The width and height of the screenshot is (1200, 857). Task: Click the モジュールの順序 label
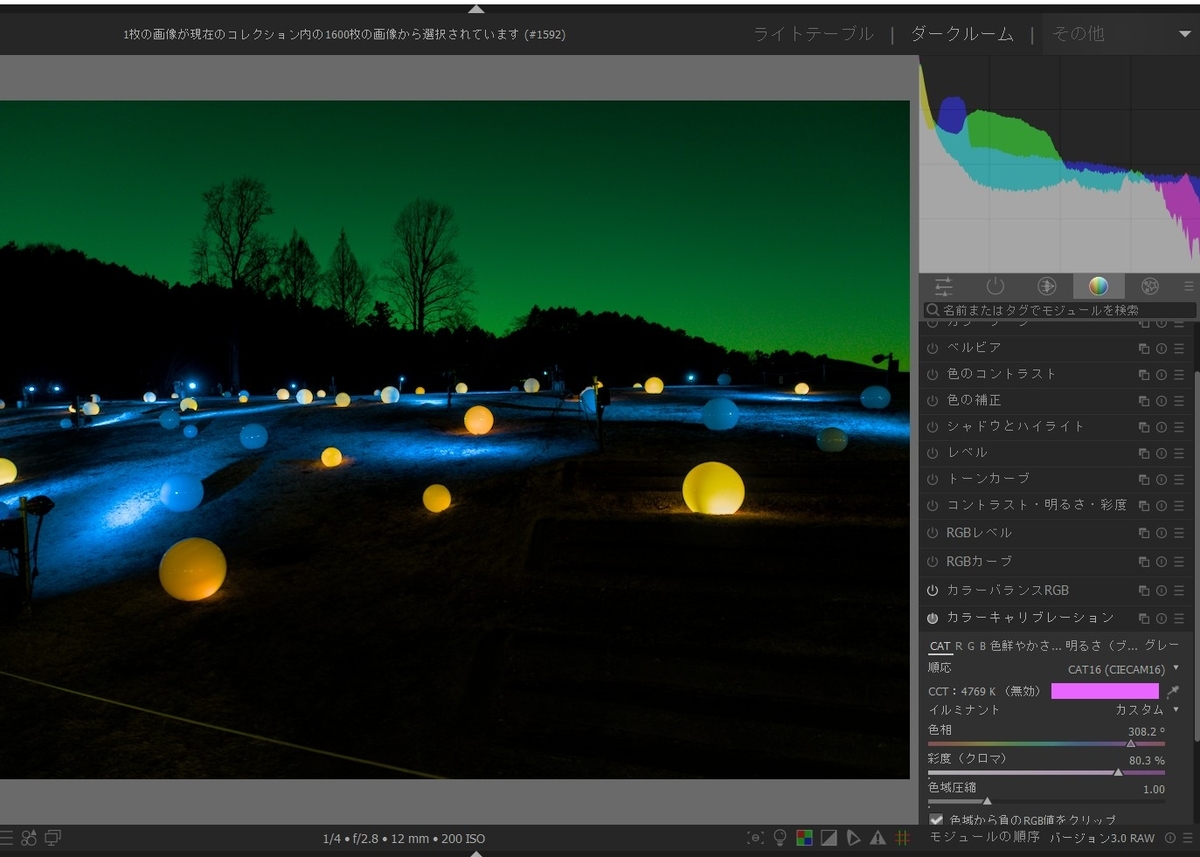(x=985, y=838)
